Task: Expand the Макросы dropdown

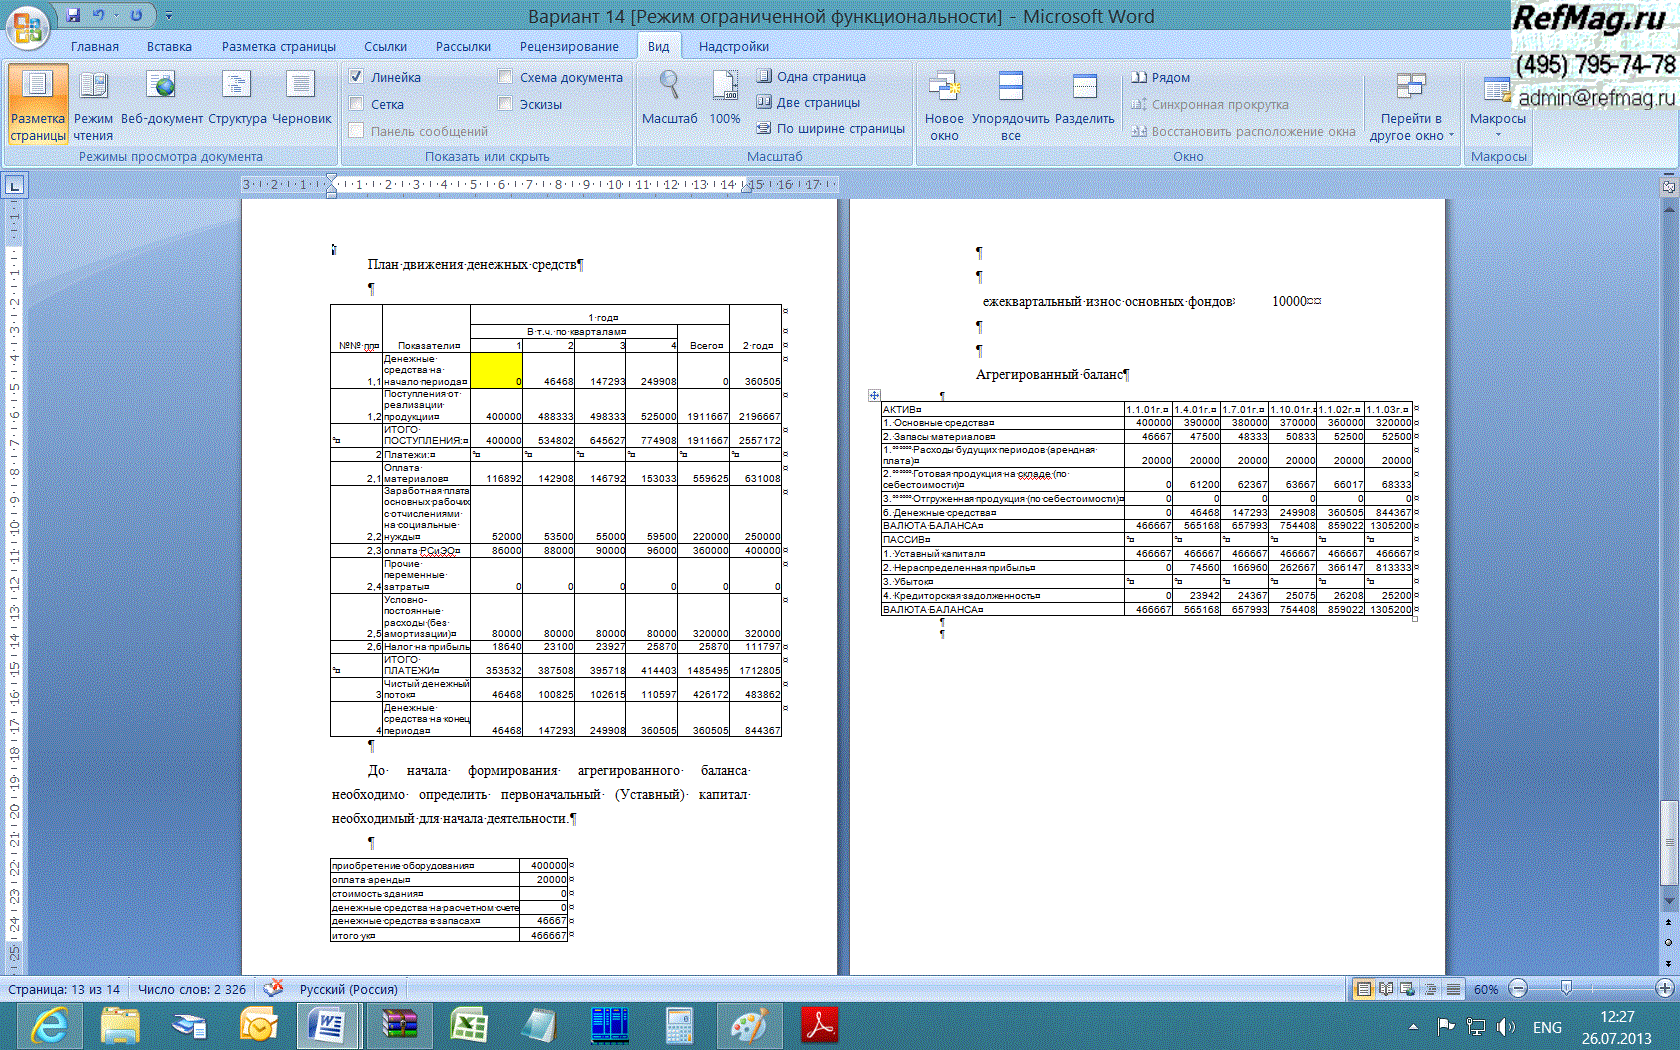Action: point(1497,125)
